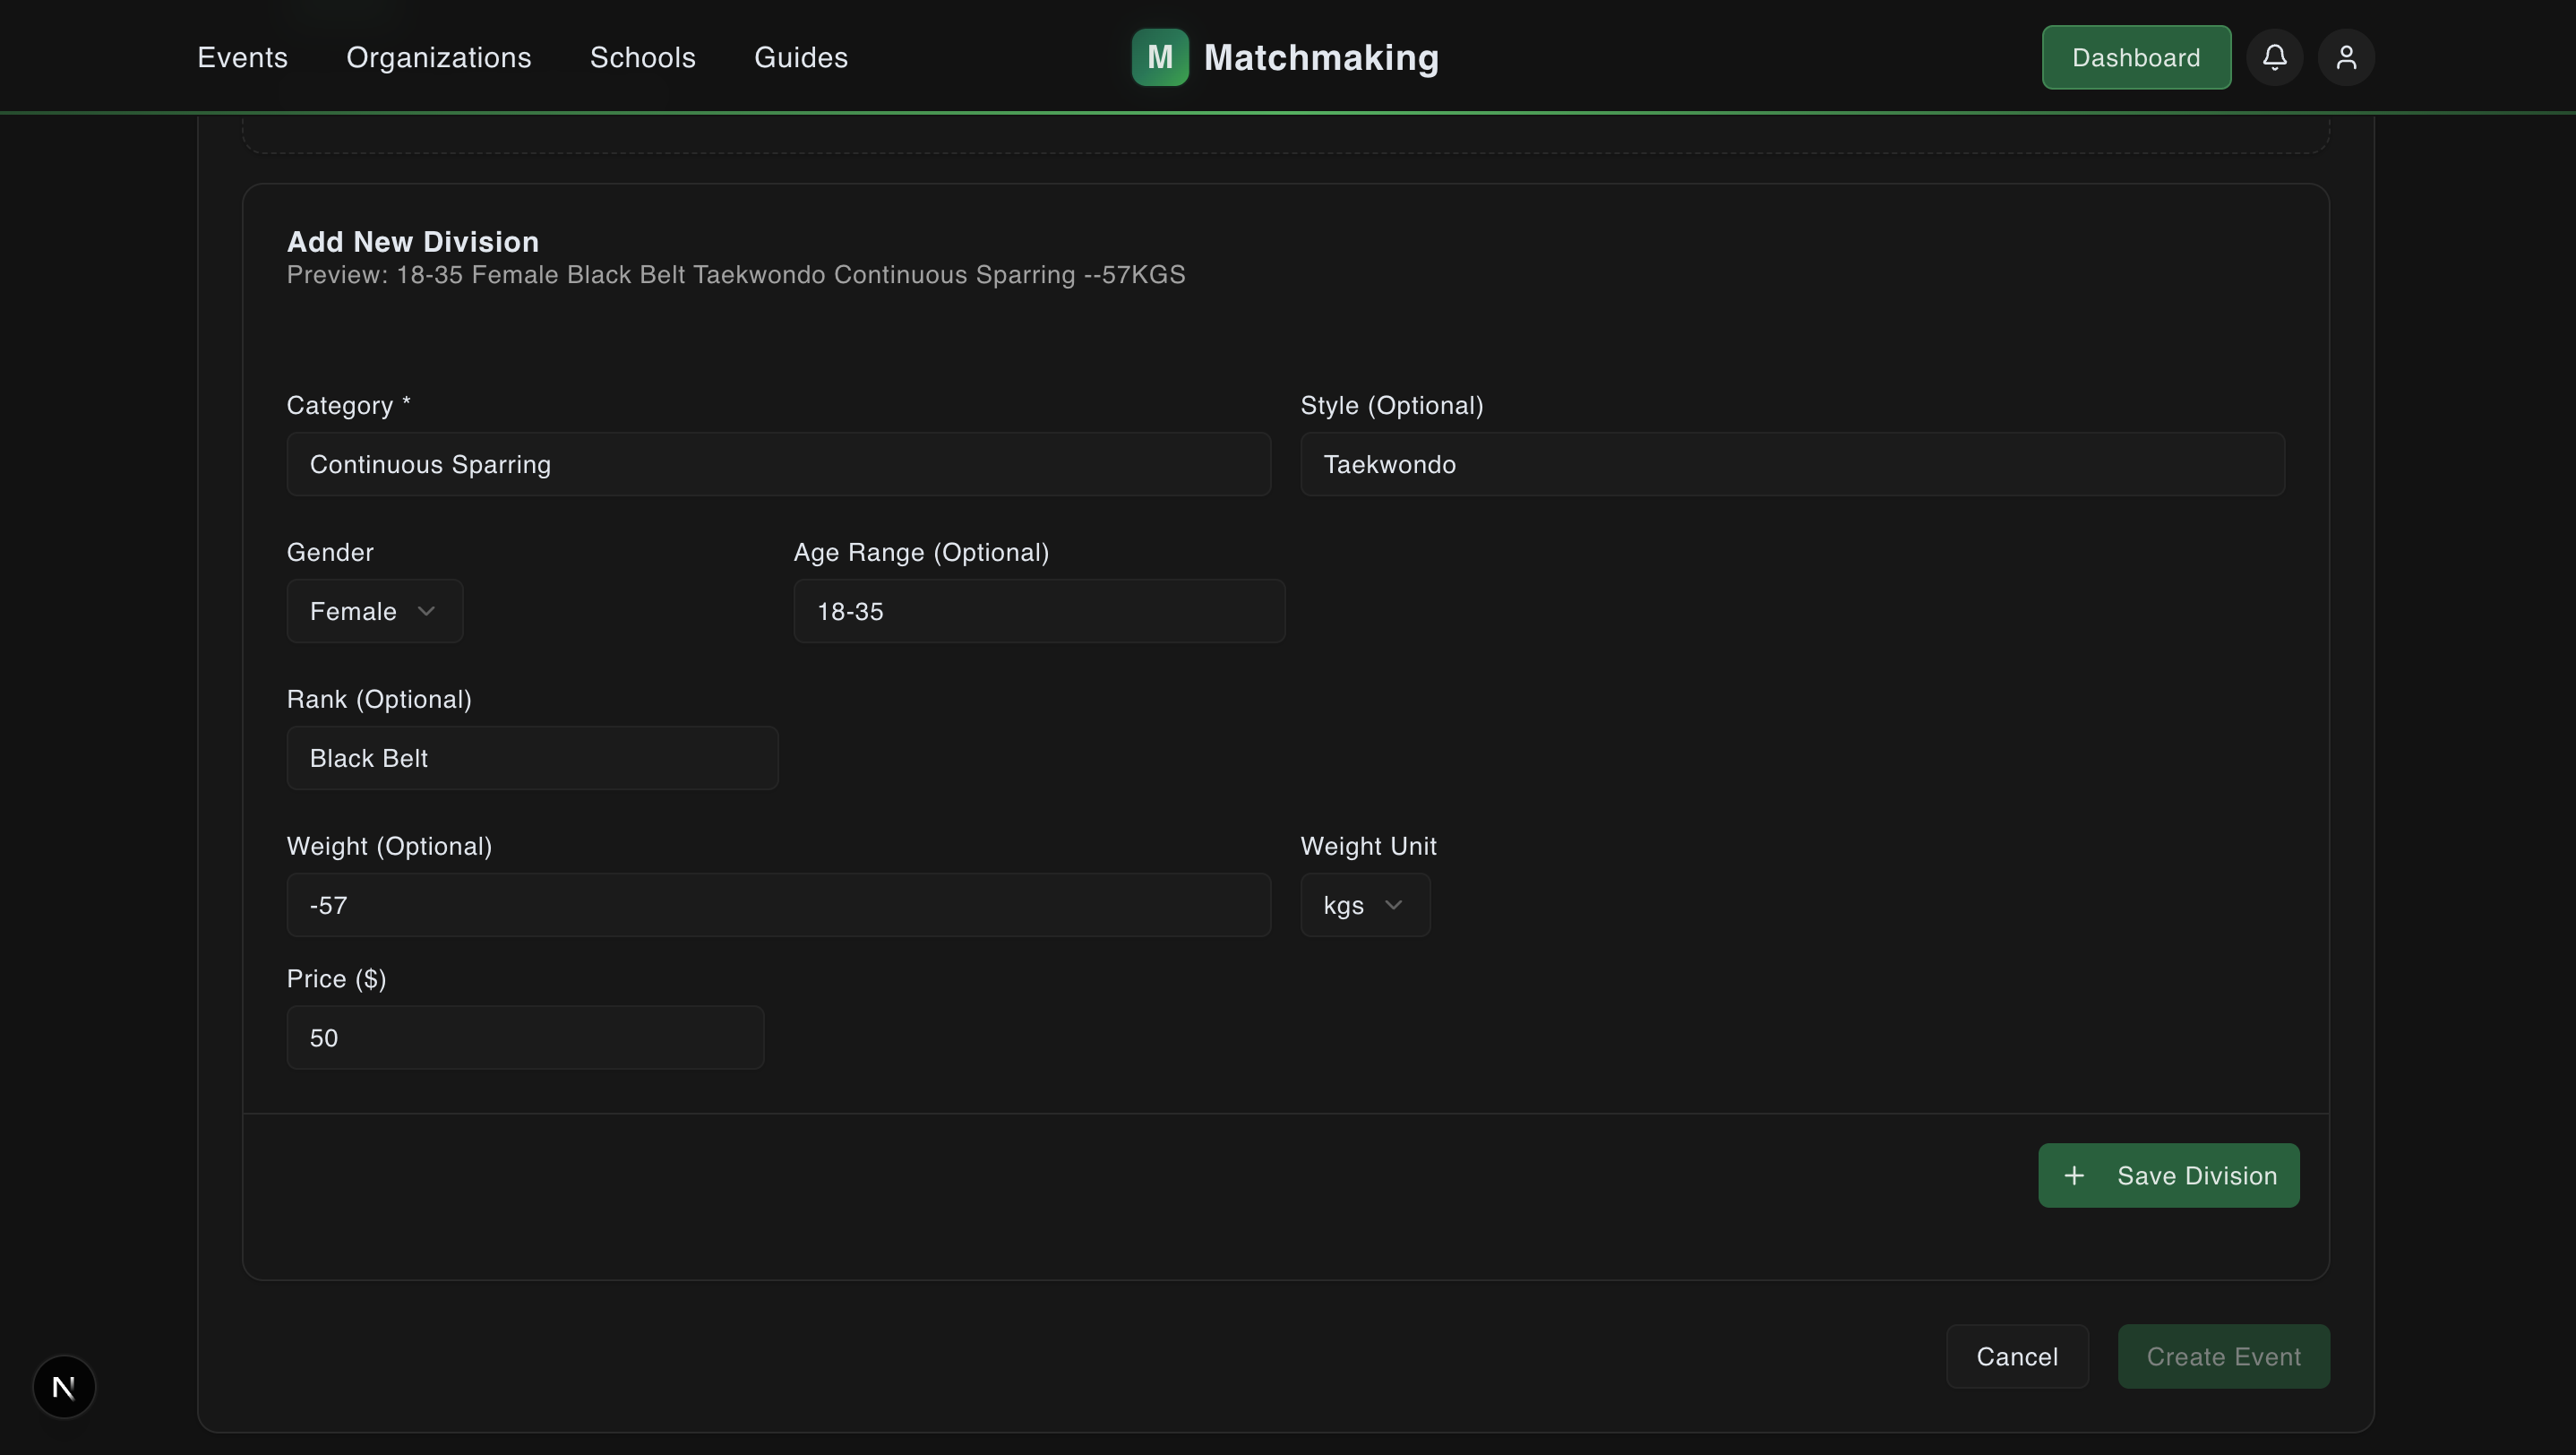Save the new division

pyautogui.click(x=2168, y=1175)
